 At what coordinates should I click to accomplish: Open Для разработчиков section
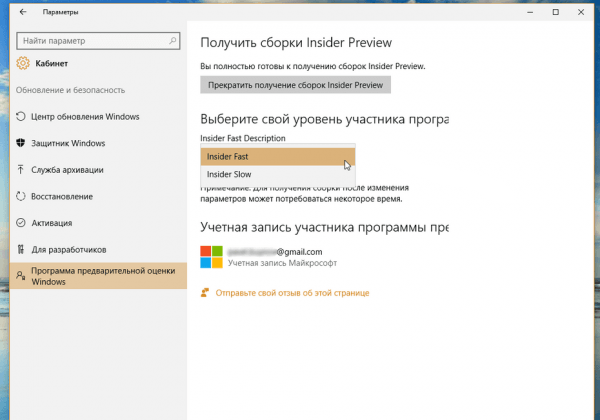(98, 249)
